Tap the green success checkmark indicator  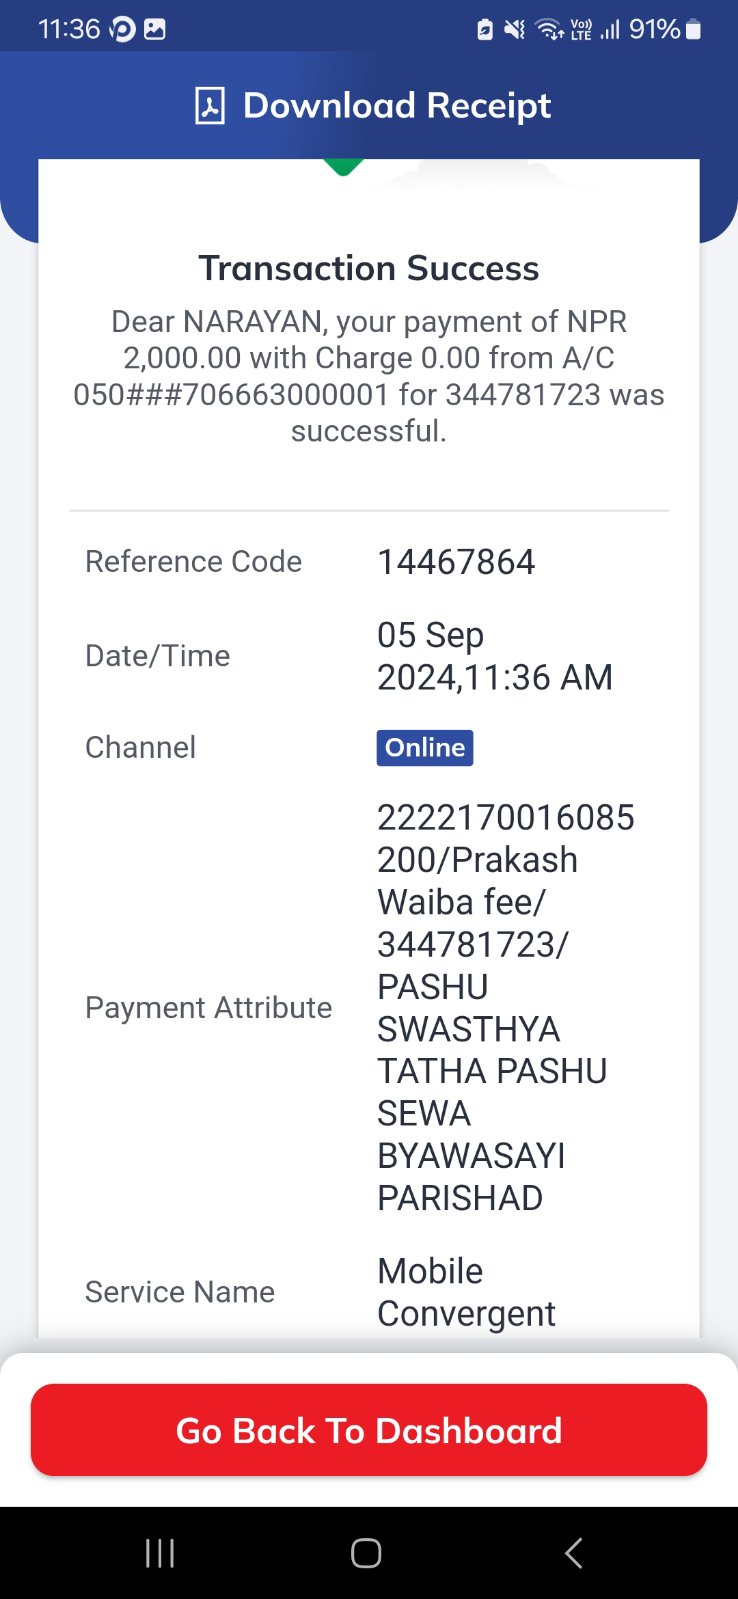point(343,167)
